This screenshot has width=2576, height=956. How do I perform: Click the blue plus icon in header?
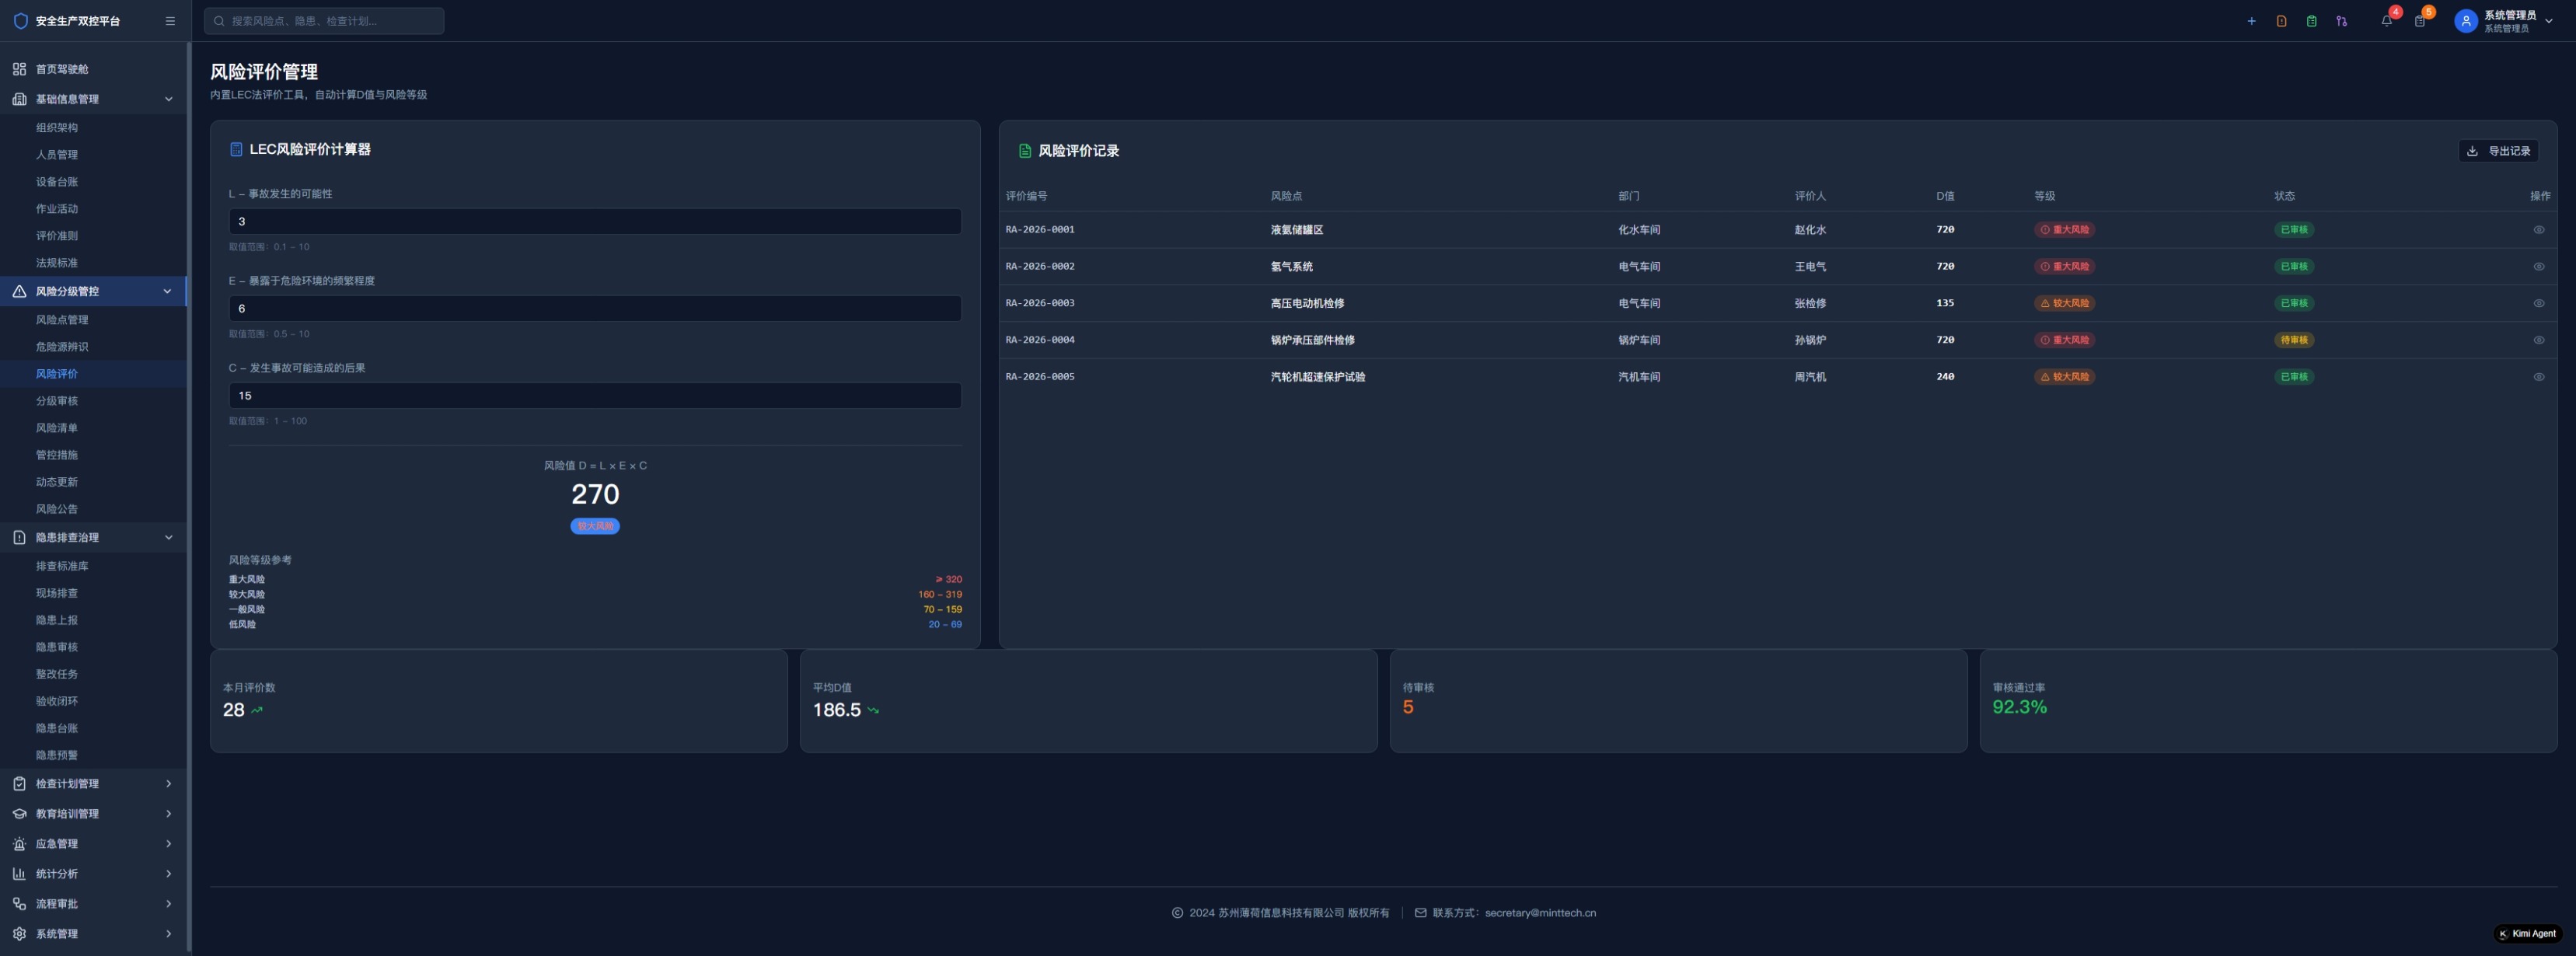(2251, 21)
